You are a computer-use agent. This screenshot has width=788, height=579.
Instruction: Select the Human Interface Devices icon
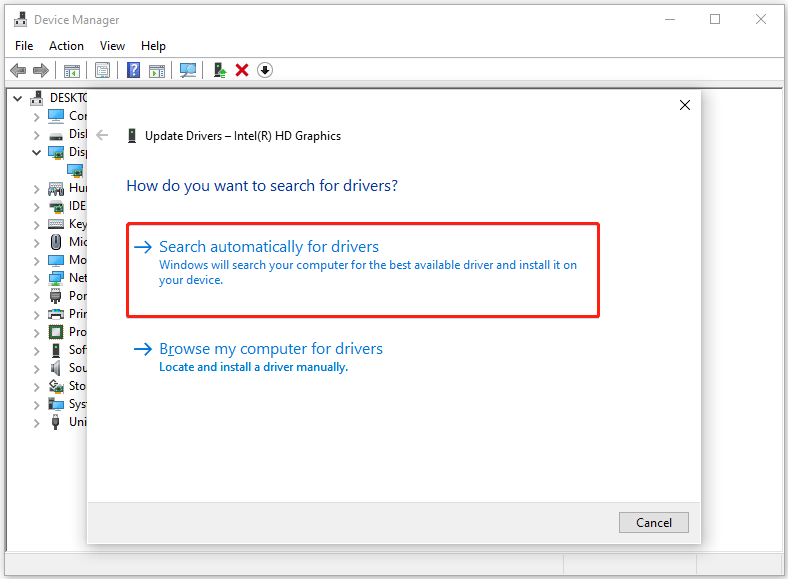[56, 188]
